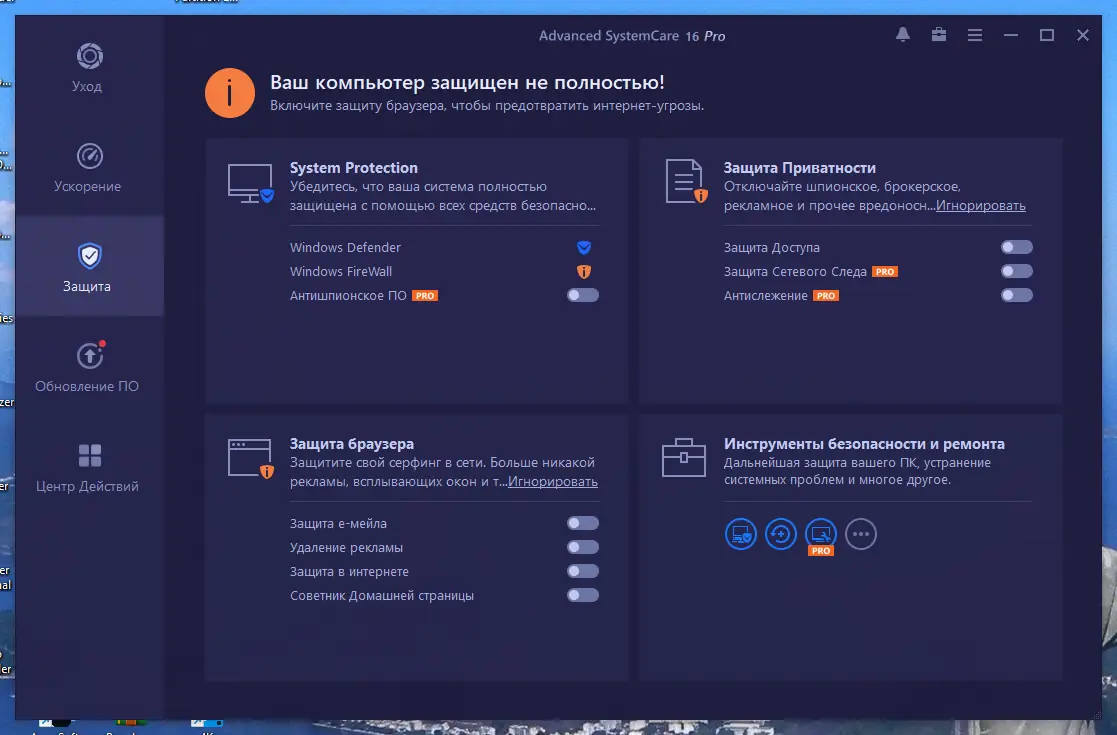The width and height of the screenshot is (1117, 735).
Task: Close the Advanced SystemCare window
Action: (1083, 35)
